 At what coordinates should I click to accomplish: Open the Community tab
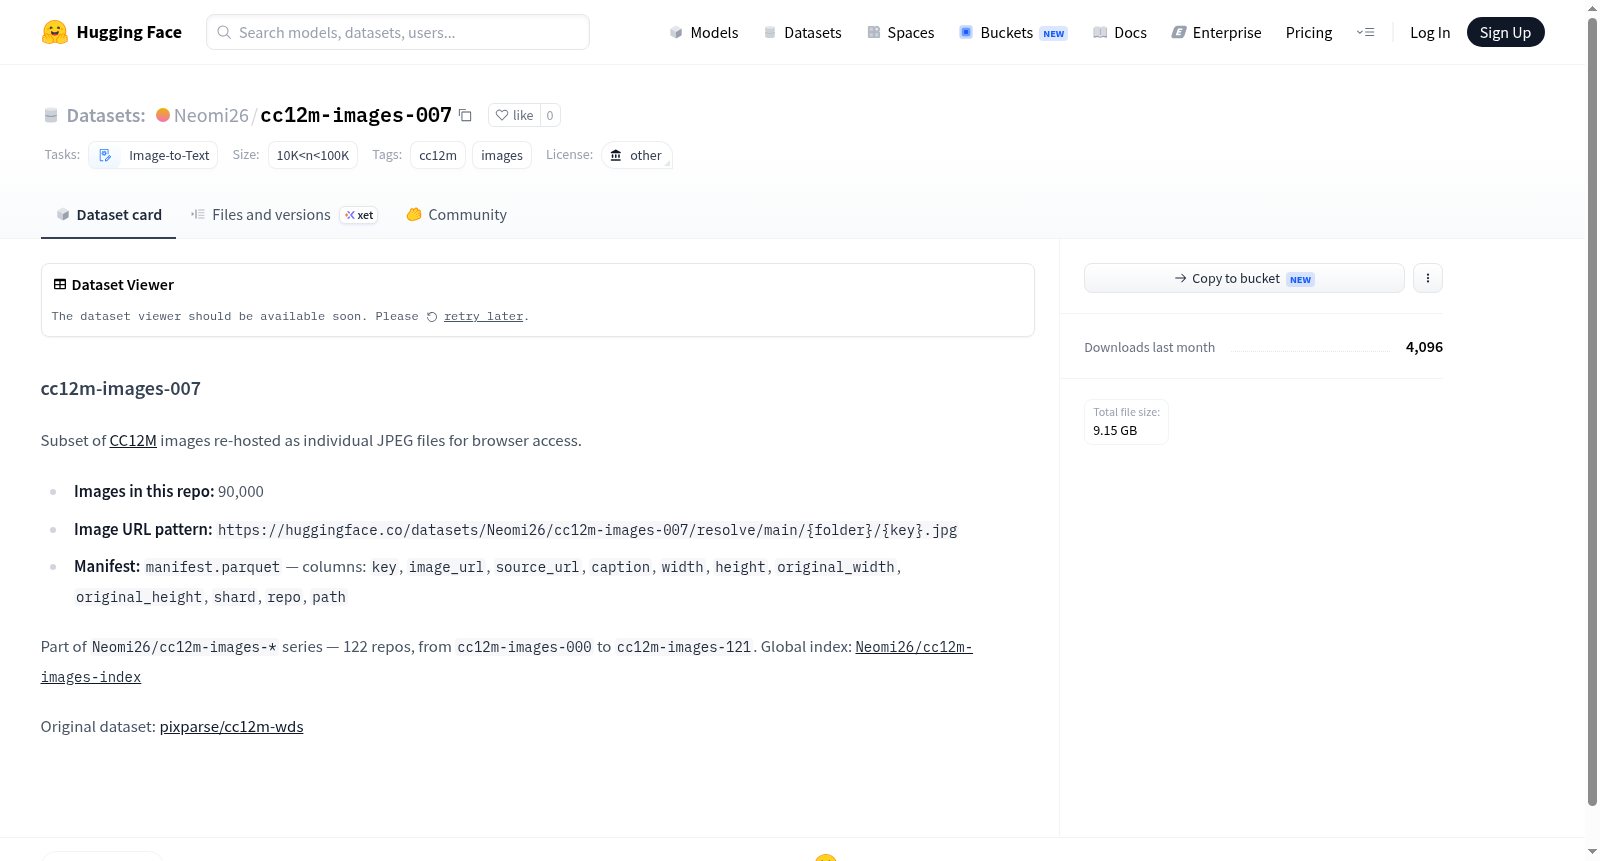456,214
